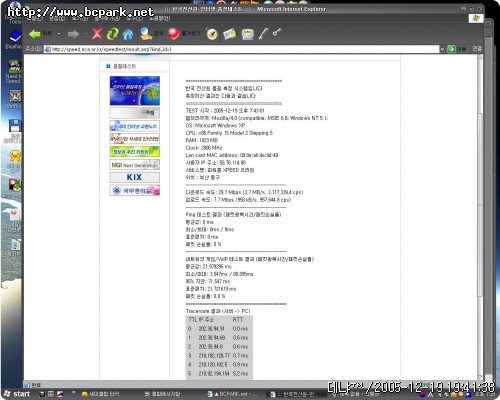500x400 pixels.
Task: Open the blue internet banner link
Action: pos(135,126)
